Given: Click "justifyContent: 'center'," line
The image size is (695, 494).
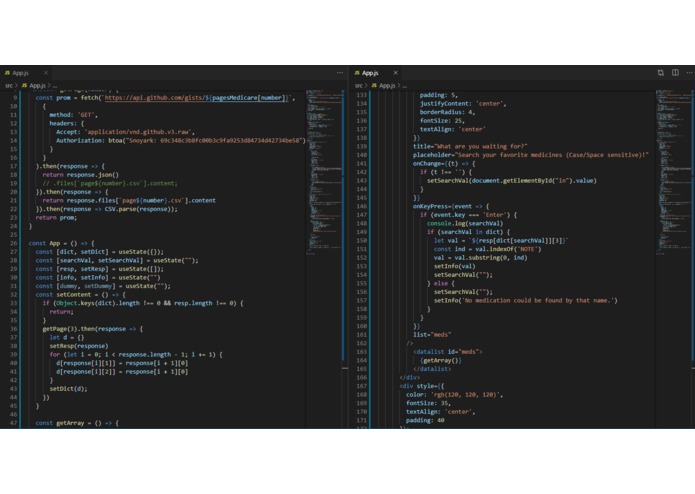Looking at the screenshot, I should (463, 104).
